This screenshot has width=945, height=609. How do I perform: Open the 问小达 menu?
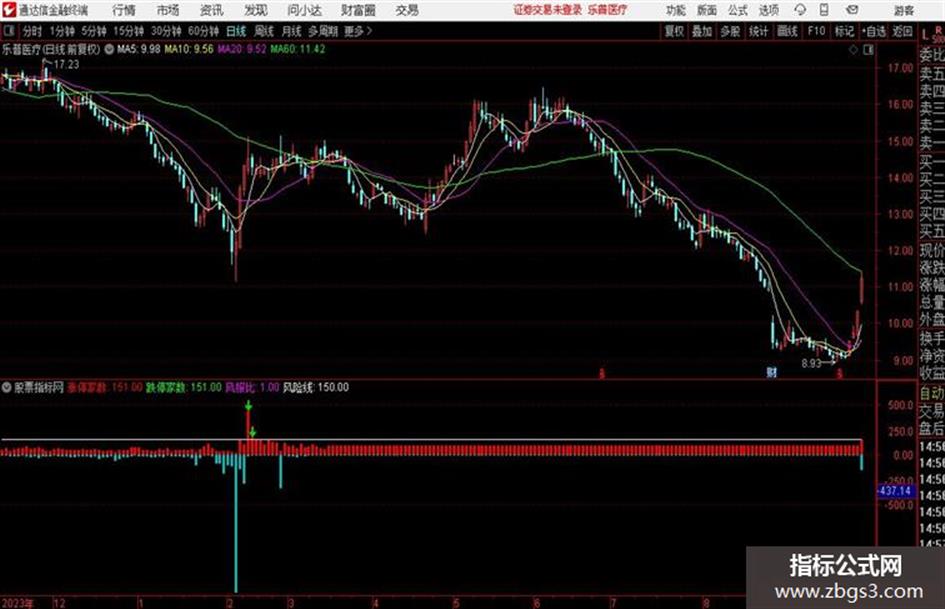pyautogui.click(x=304, y=10)
